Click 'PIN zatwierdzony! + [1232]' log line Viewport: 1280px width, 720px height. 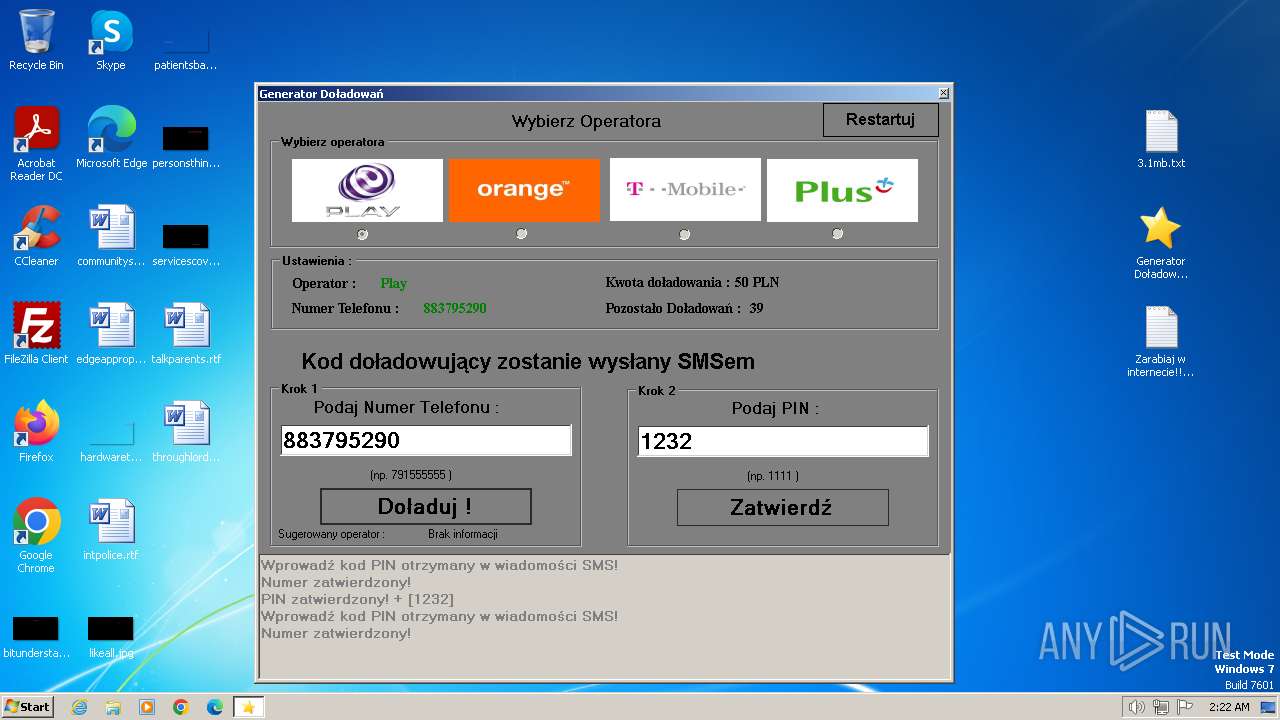click(x=357, y=599)
